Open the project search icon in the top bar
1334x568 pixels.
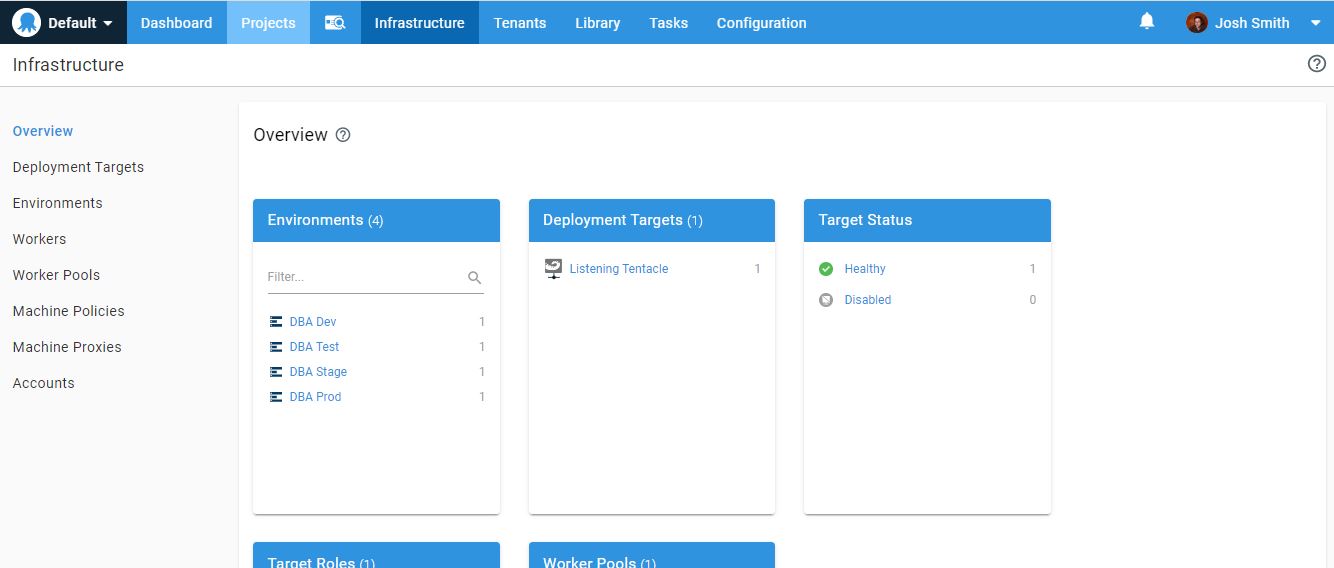(x=335, y=22)
